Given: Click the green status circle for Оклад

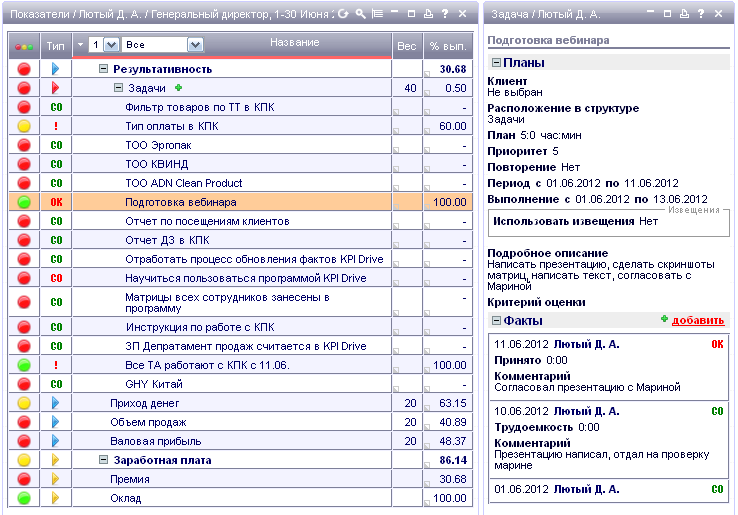Looking at the screenshot, I should [24, 498].
